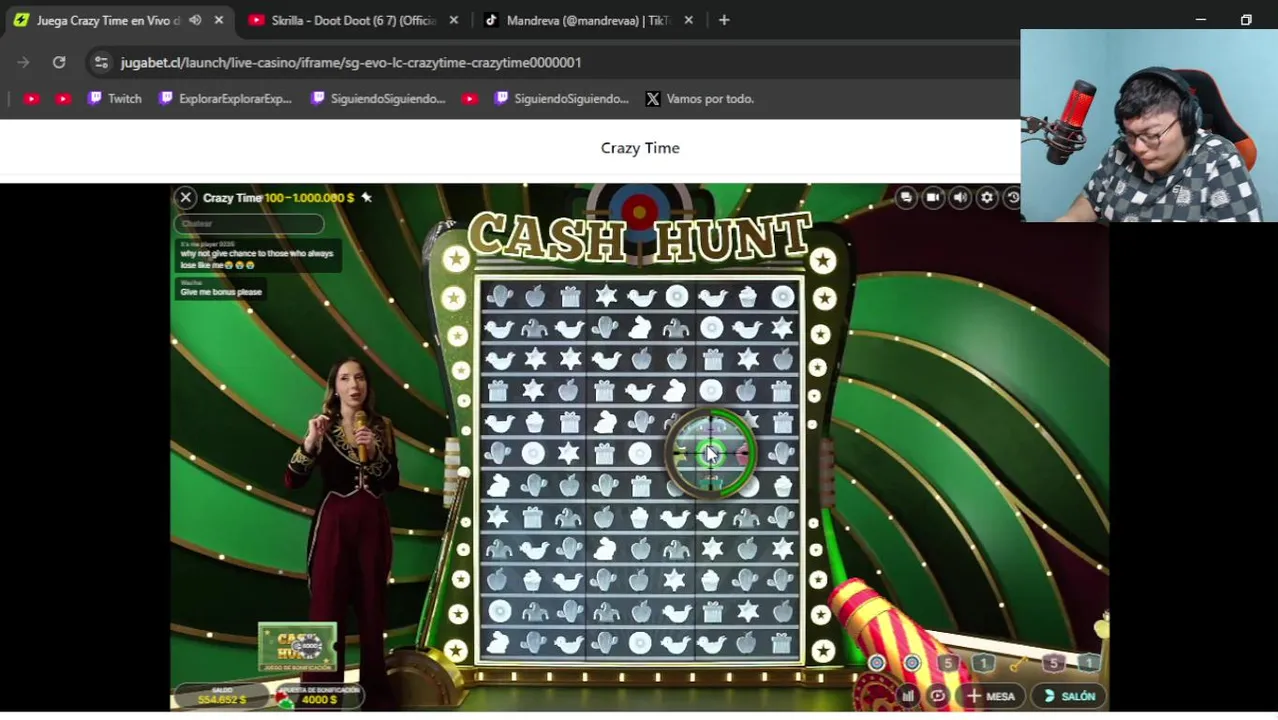The height and width of the screenshot is (720, 1278).
Task: Switch to the Mandreva TikTok tab
Action: (588, 20)
